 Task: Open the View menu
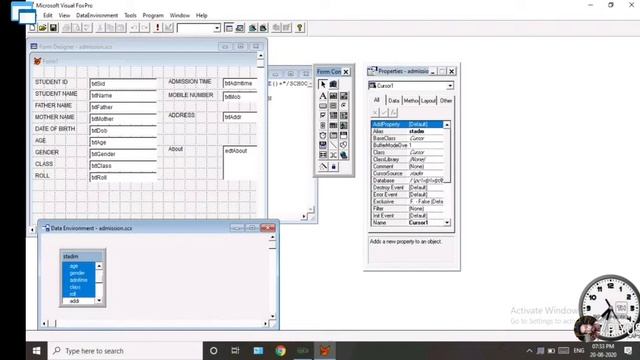(x=64, y=15)
